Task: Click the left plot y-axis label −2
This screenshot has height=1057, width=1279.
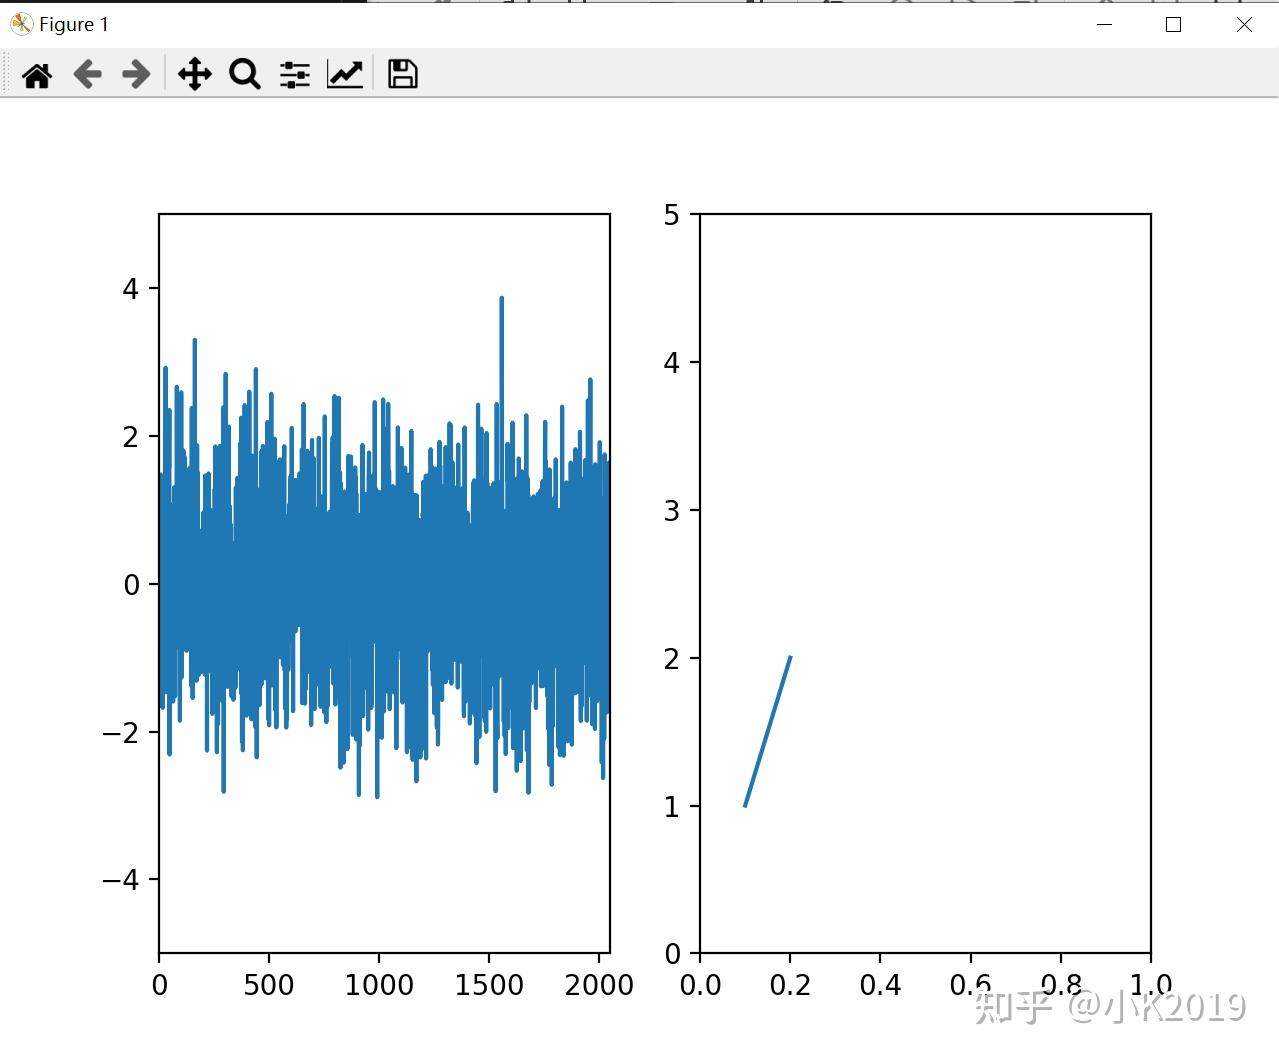Action: pos(121,732)
